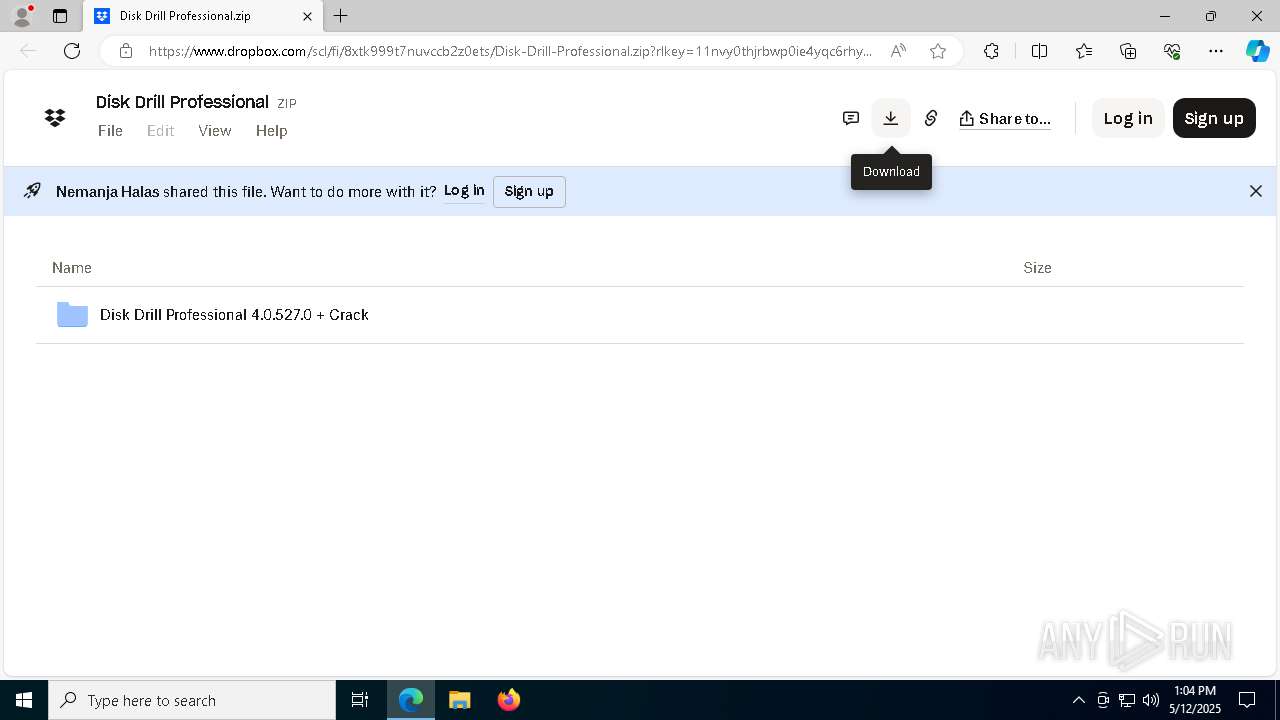The height and width of the screenshot is (720, 1280).
Task: Open a new browser tab
Action: coord(341,16)
